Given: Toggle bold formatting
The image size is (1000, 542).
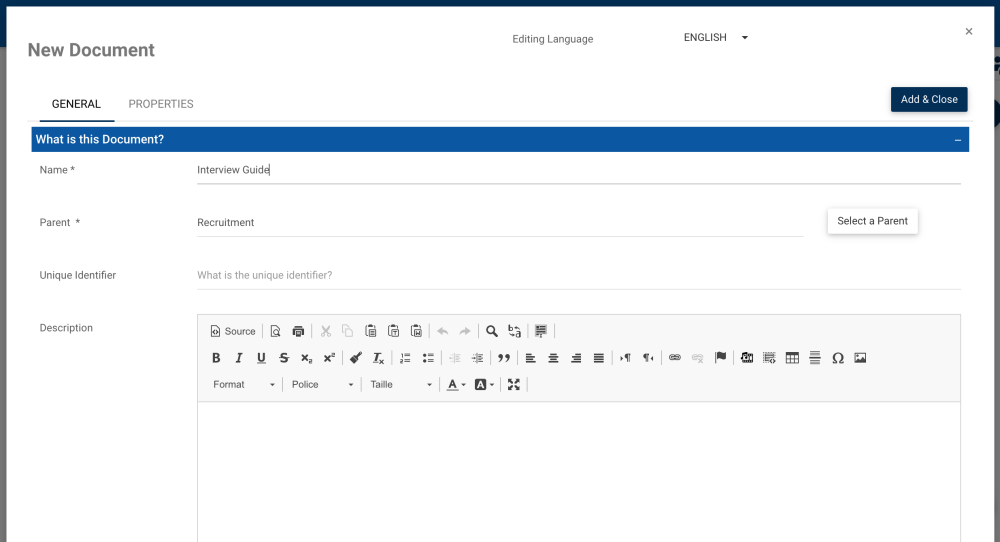Looking at the screenshot, I should click(216, 358).
